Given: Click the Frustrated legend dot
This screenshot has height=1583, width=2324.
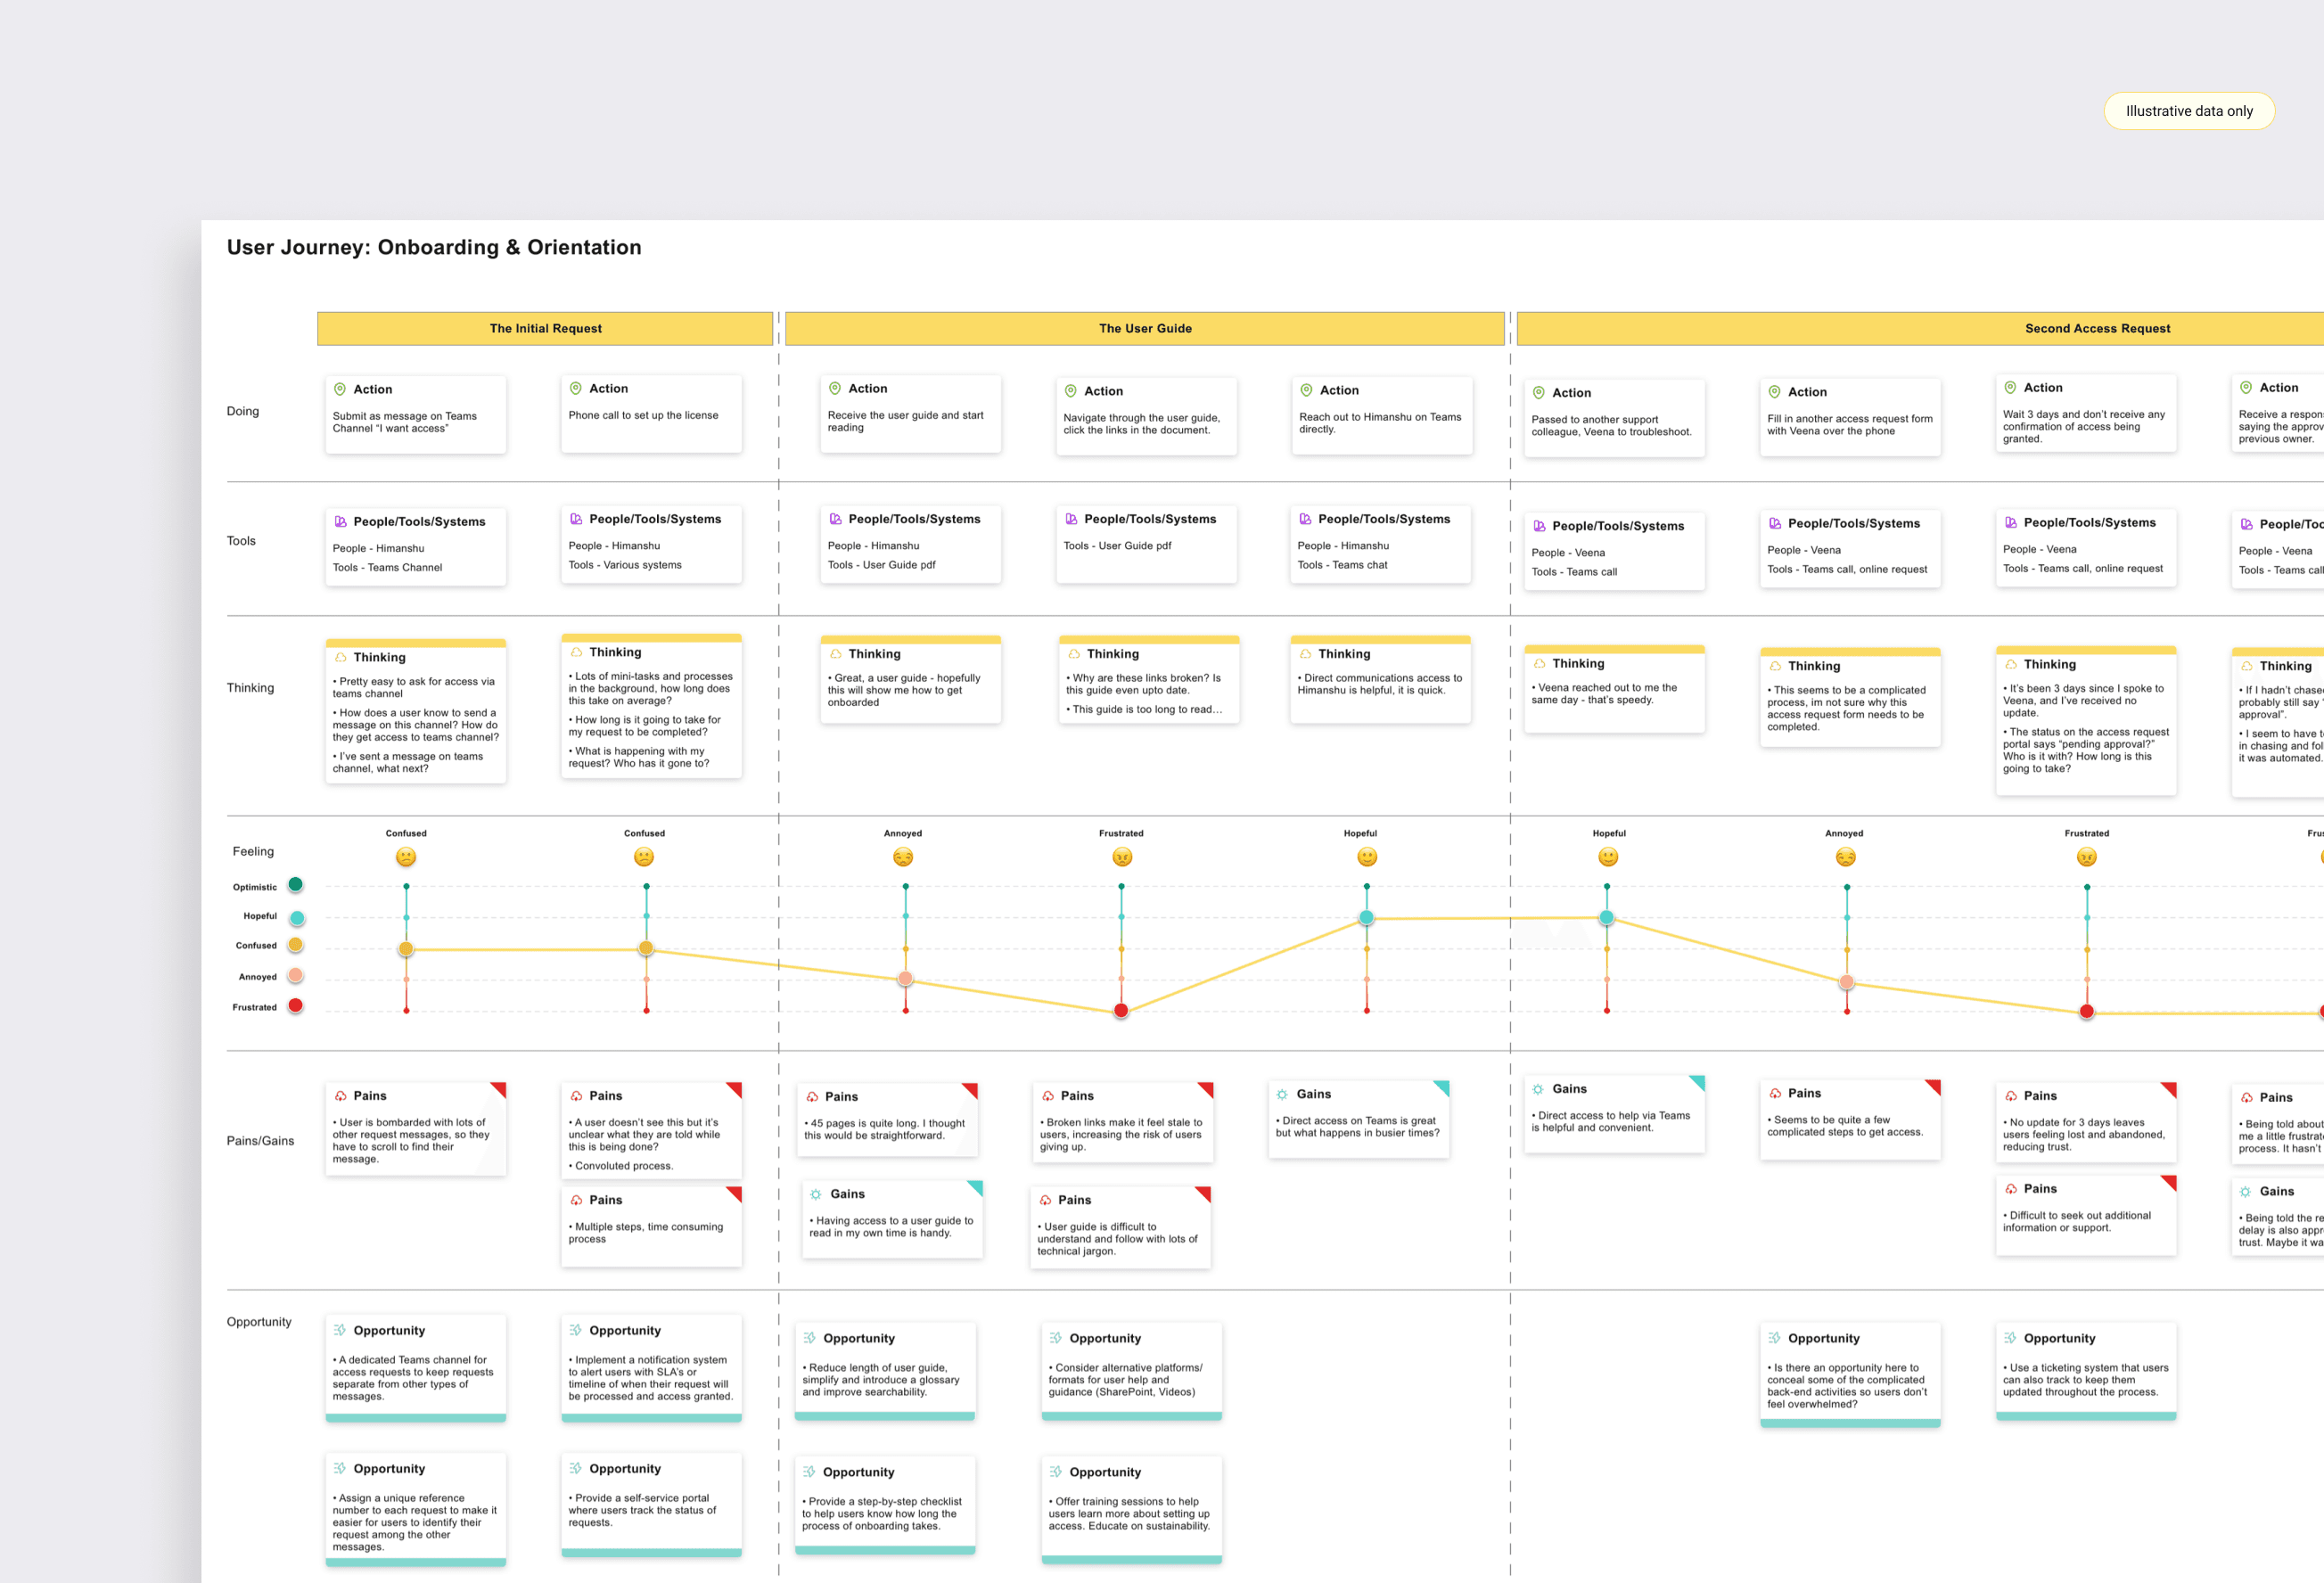Looking at the screenshot, I should tap(295, 1006).
